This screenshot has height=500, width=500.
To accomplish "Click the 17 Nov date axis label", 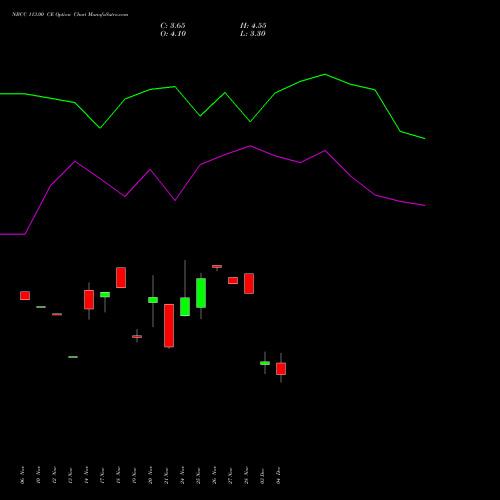I will pos(102,475).
